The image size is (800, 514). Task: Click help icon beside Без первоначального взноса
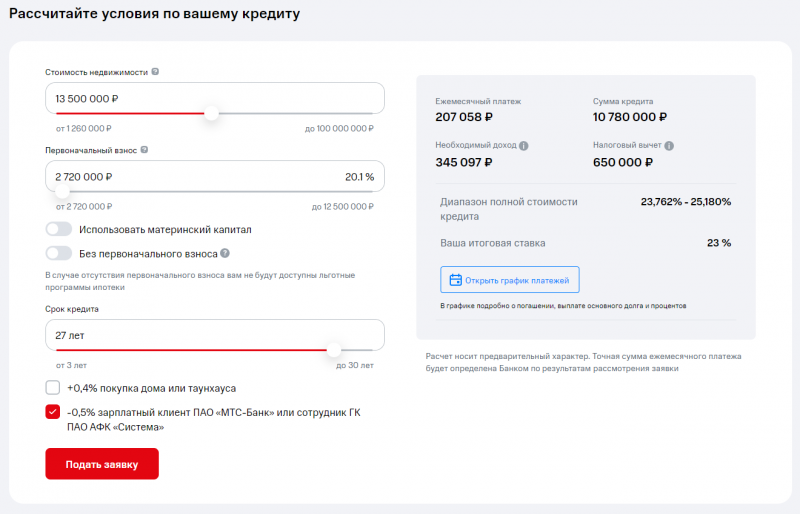225,254
